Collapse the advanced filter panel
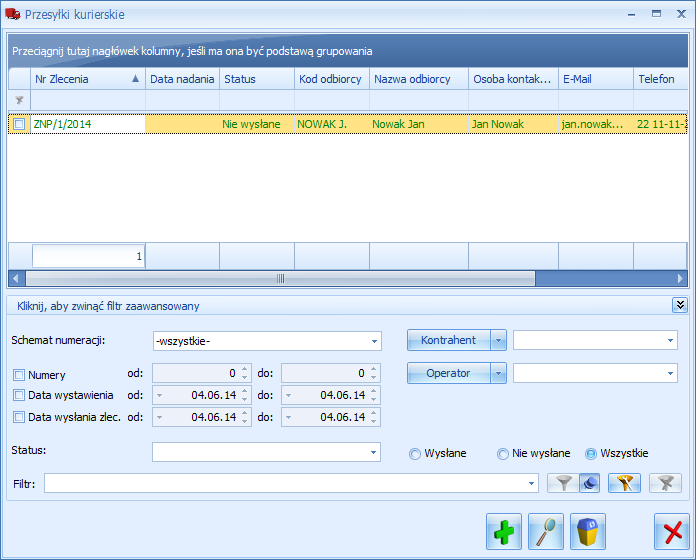This screenshot has height=560, width=696. pyautogui.click(x=680, y=305)
